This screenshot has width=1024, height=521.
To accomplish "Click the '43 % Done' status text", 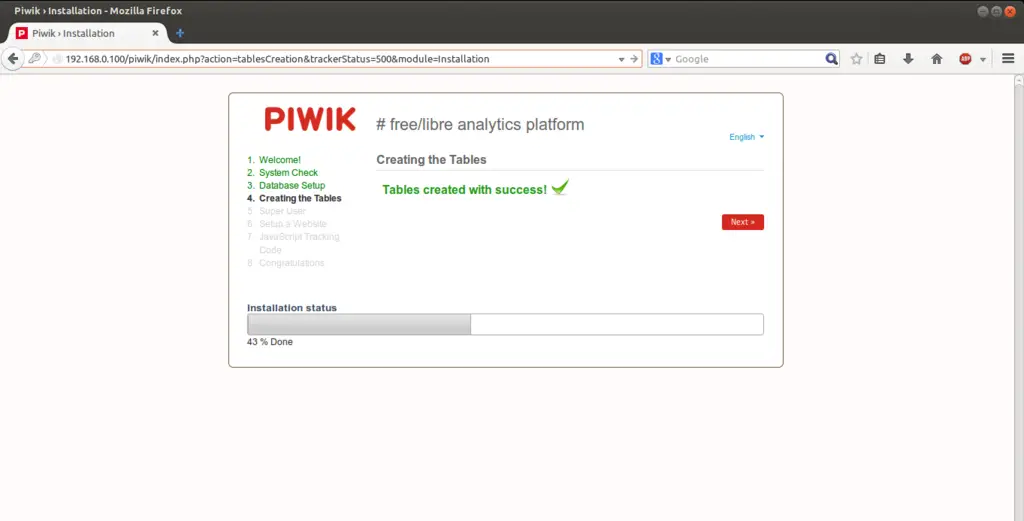I will click(x=270, y=342).
